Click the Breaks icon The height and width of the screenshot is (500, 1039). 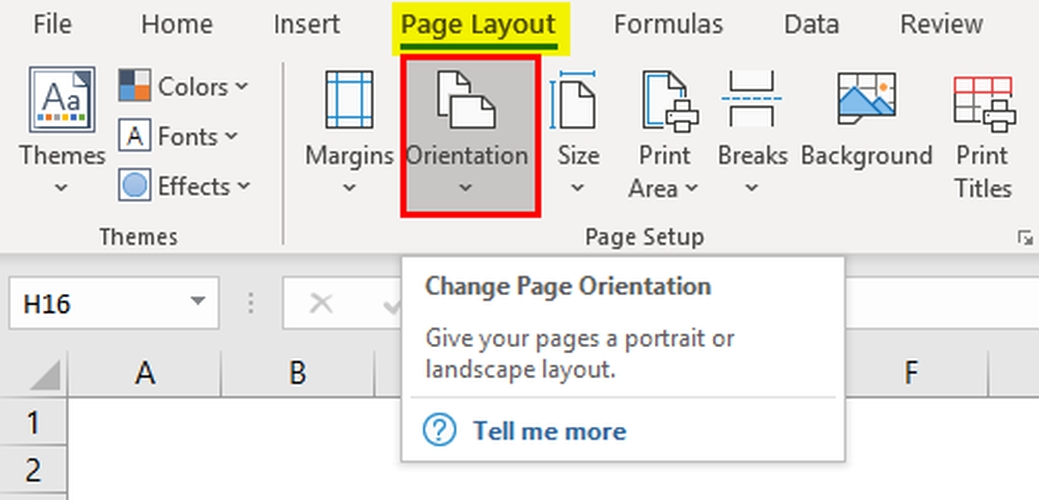pyautogui.click(x=751, y=99)
